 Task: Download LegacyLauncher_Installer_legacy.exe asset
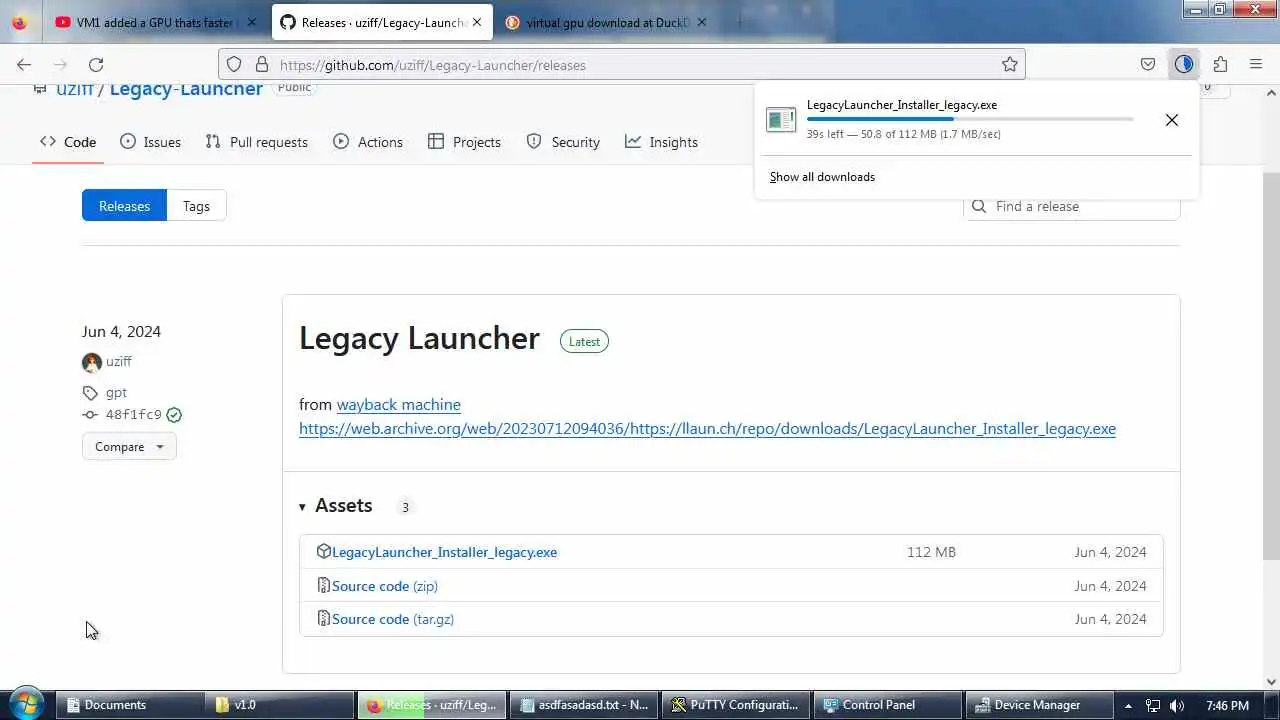click(444, 552)
